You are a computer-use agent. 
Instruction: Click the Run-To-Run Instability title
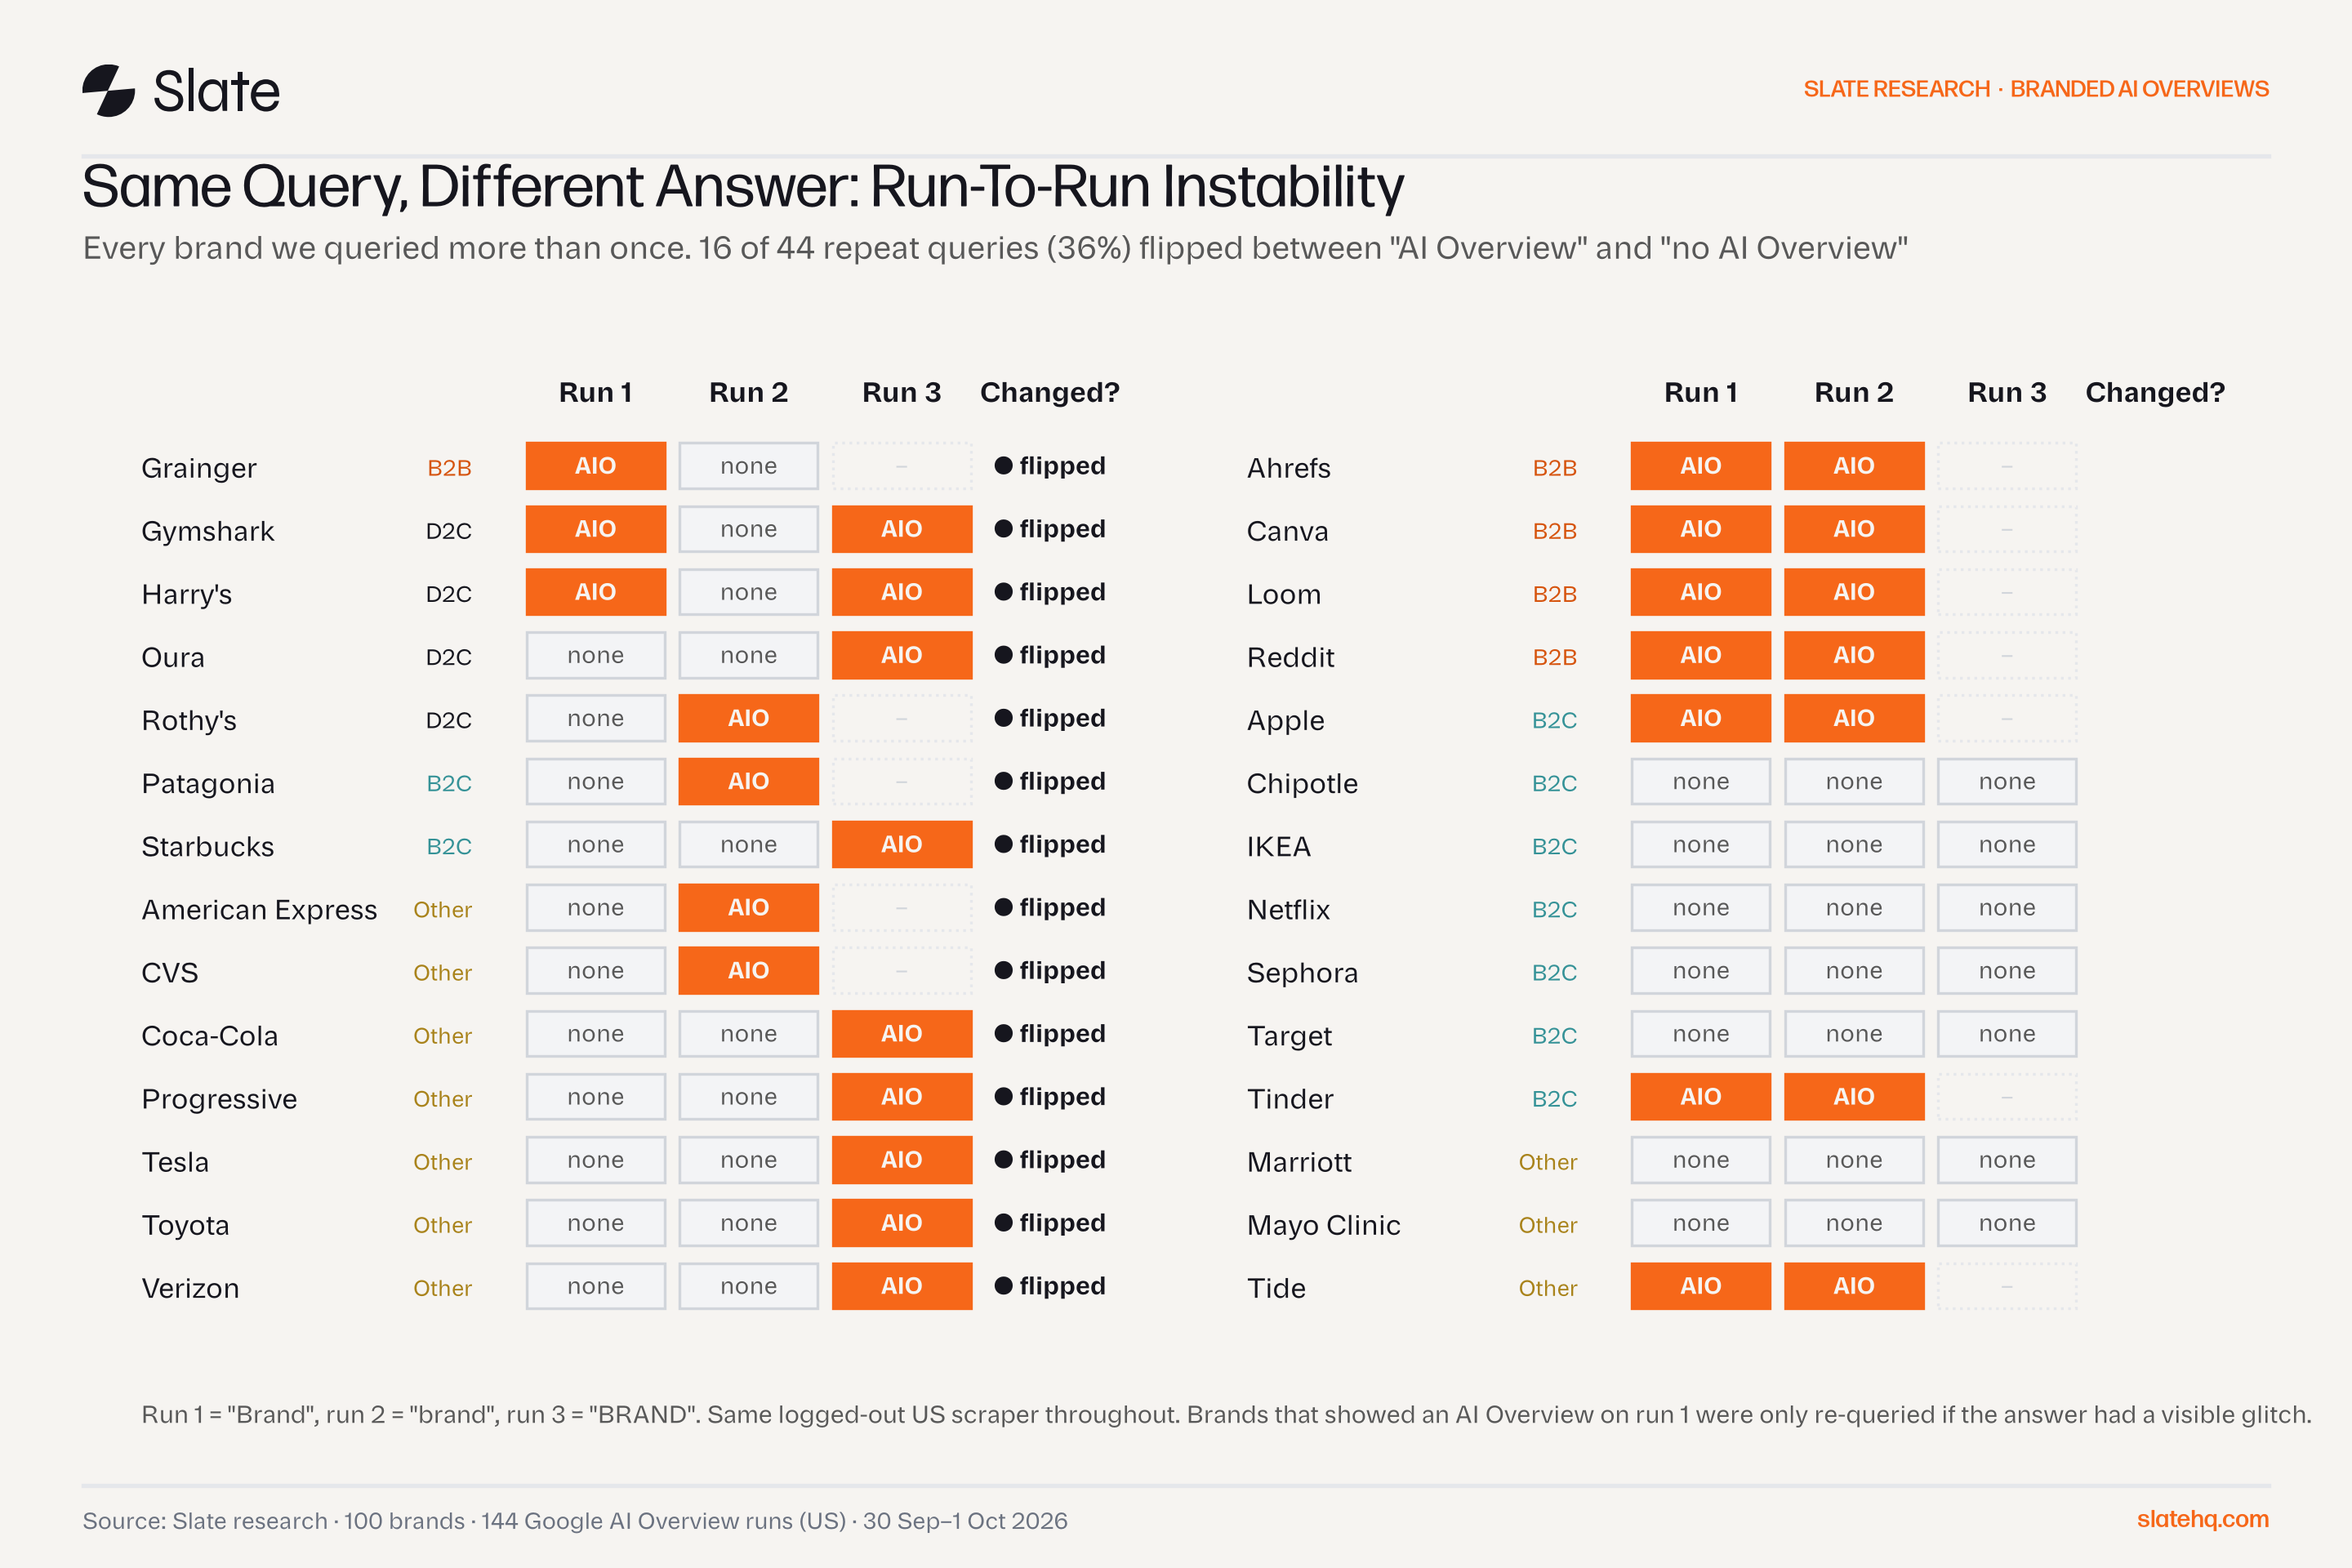tap(1137, 187)
